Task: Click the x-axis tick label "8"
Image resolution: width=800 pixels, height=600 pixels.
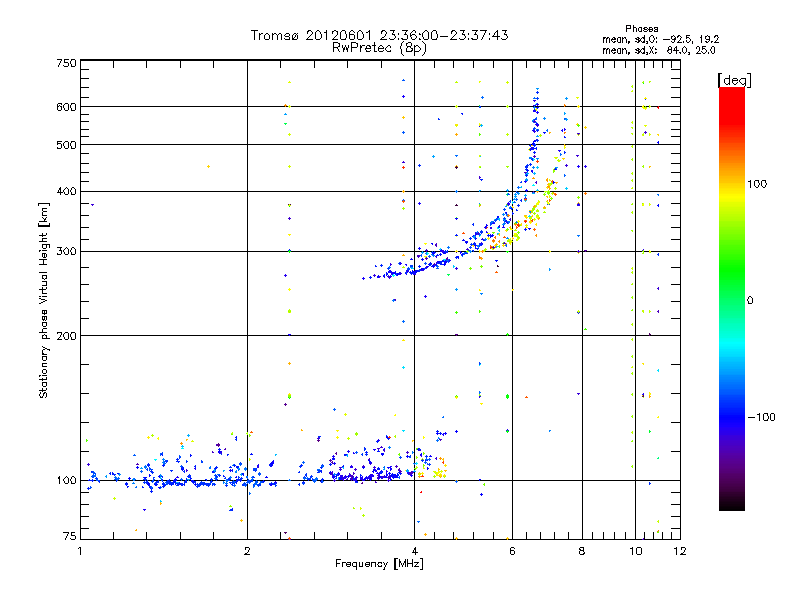Action: click(x=582, y=551)
